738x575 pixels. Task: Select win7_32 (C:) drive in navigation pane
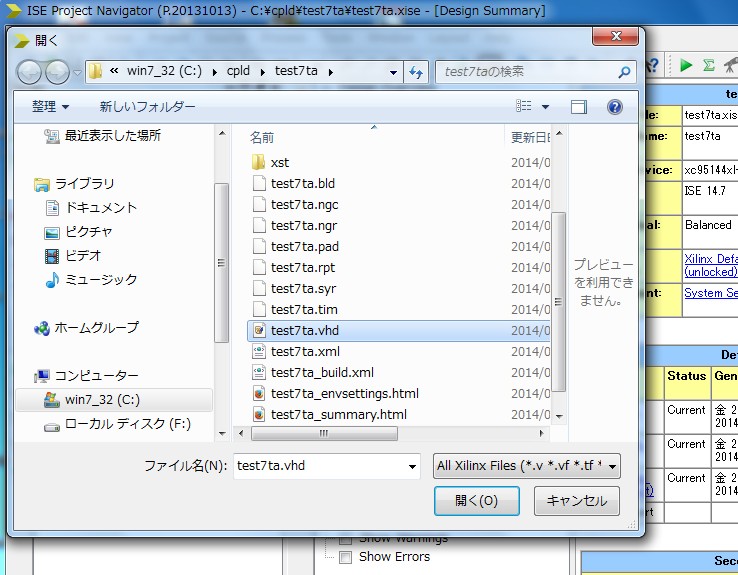[x=114, y=400]
